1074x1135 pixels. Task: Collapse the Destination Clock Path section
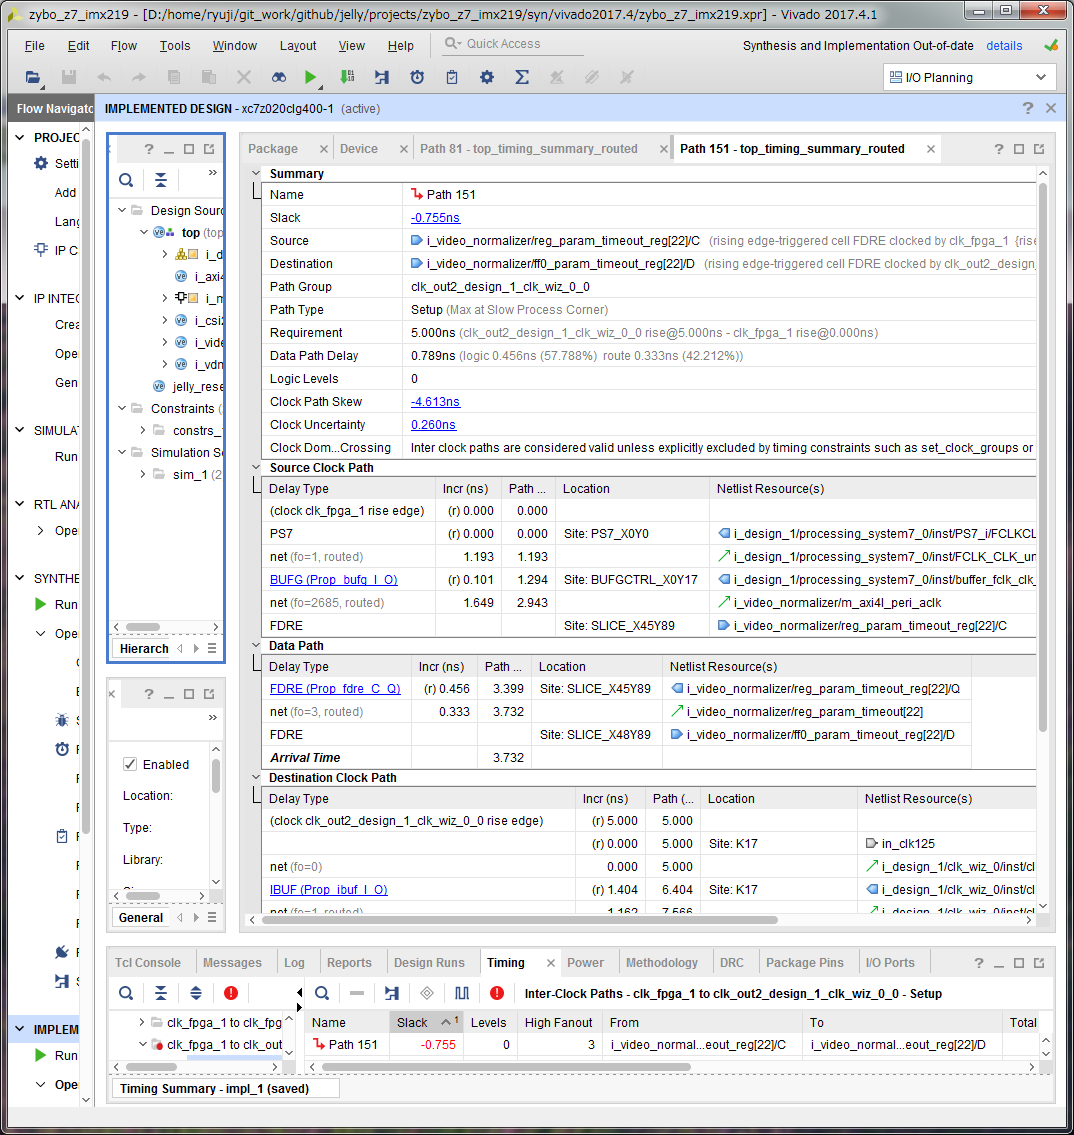coord(255,777)
